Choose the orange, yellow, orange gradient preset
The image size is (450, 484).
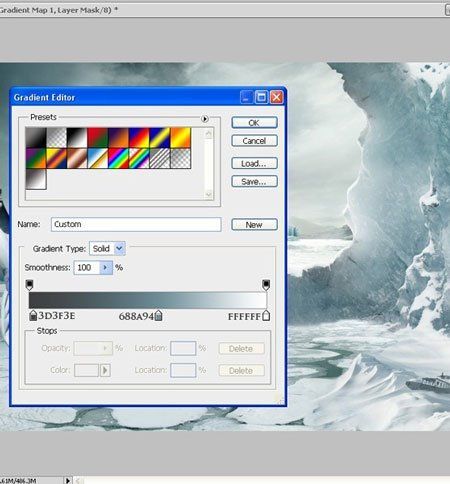[x=181, y=137]
